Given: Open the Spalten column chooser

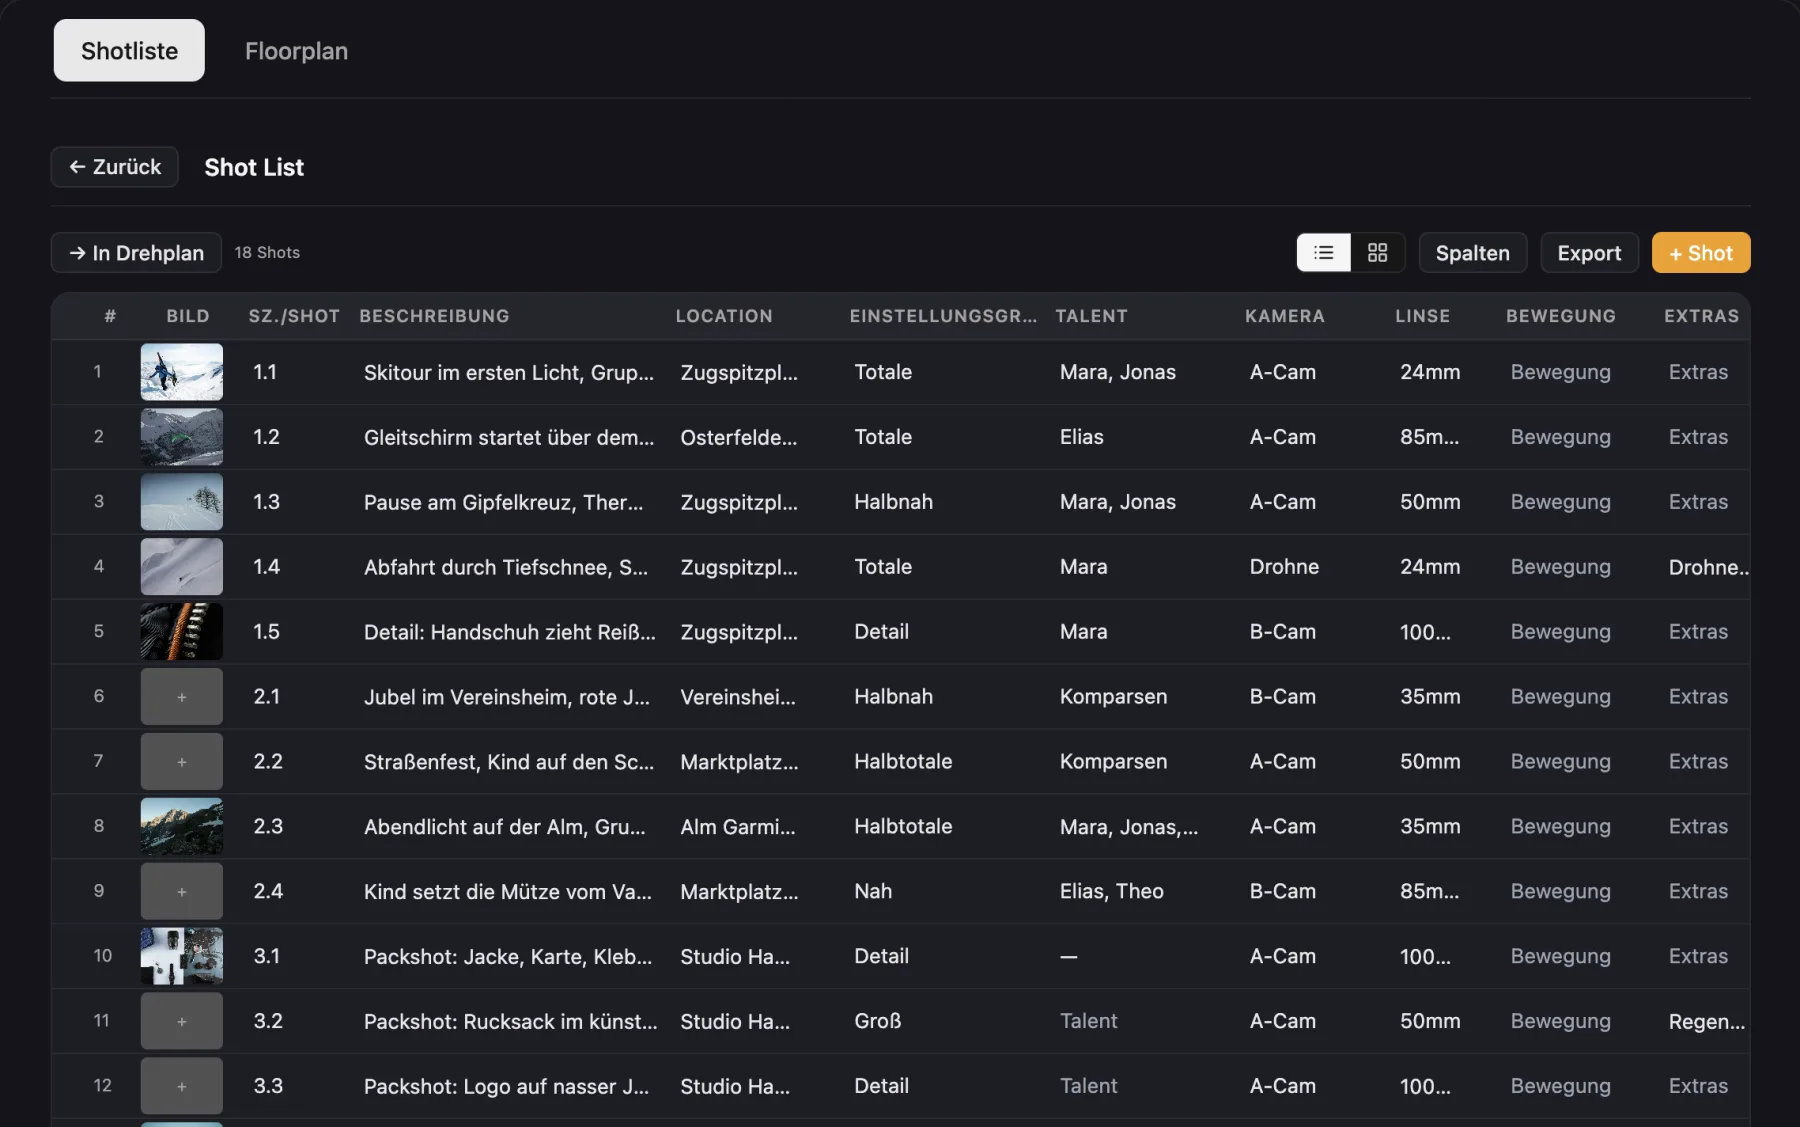Looking at the screenshot, I should [x=1472, y=253].
